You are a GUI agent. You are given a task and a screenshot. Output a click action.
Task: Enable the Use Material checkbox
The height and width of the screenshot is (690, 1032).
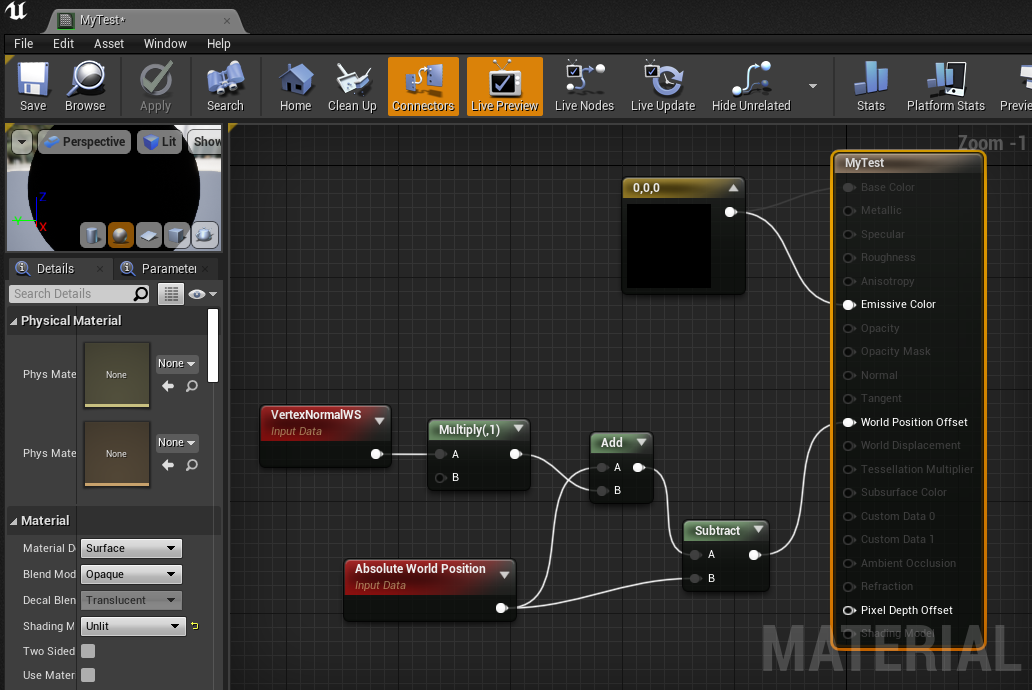pyautogui.click(x=88, y=675)
